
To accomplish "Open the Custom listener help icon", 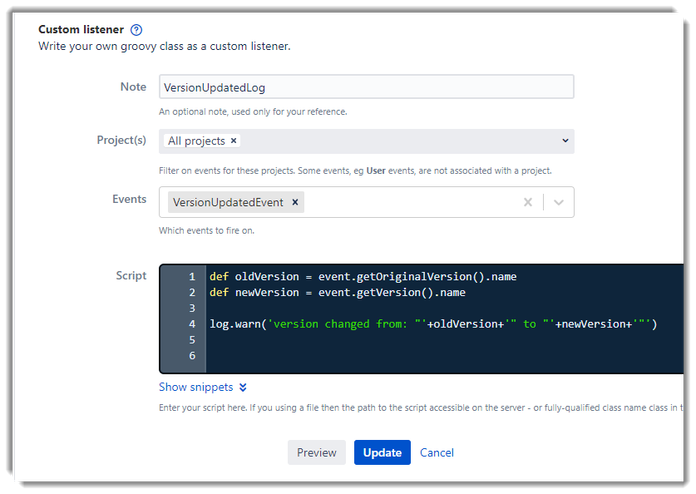I will pyautogui.click(x=136, y=30).
